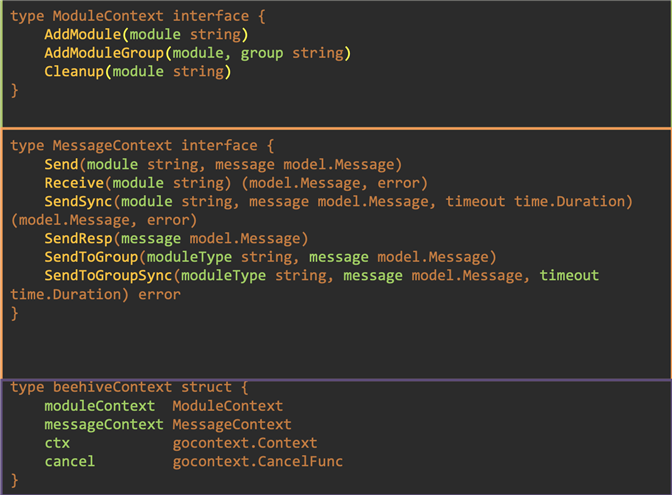This screenshot has width=672, height=495.
Task: Select the SendResp method name
Action: click(x=78, y=238)
